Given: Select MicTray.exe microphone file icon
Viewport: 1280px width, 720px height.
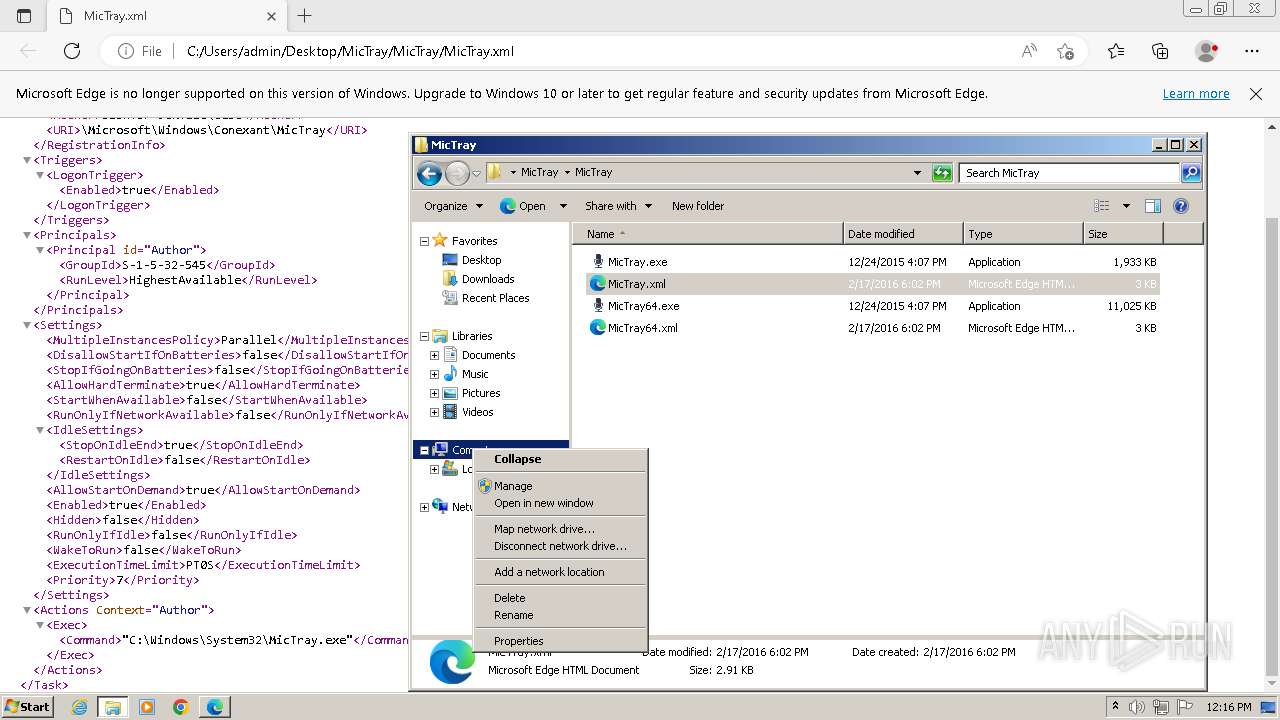Looking at the screenshot, I should point(598,262).
